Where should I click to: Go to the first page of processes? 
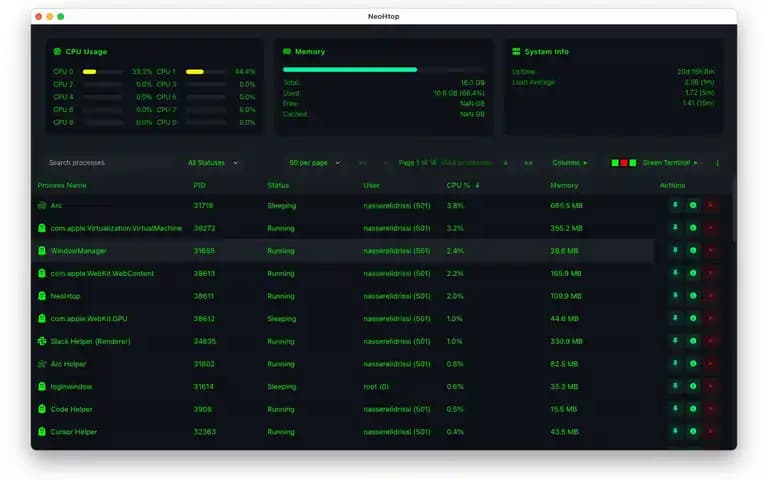tap(362, 163)
